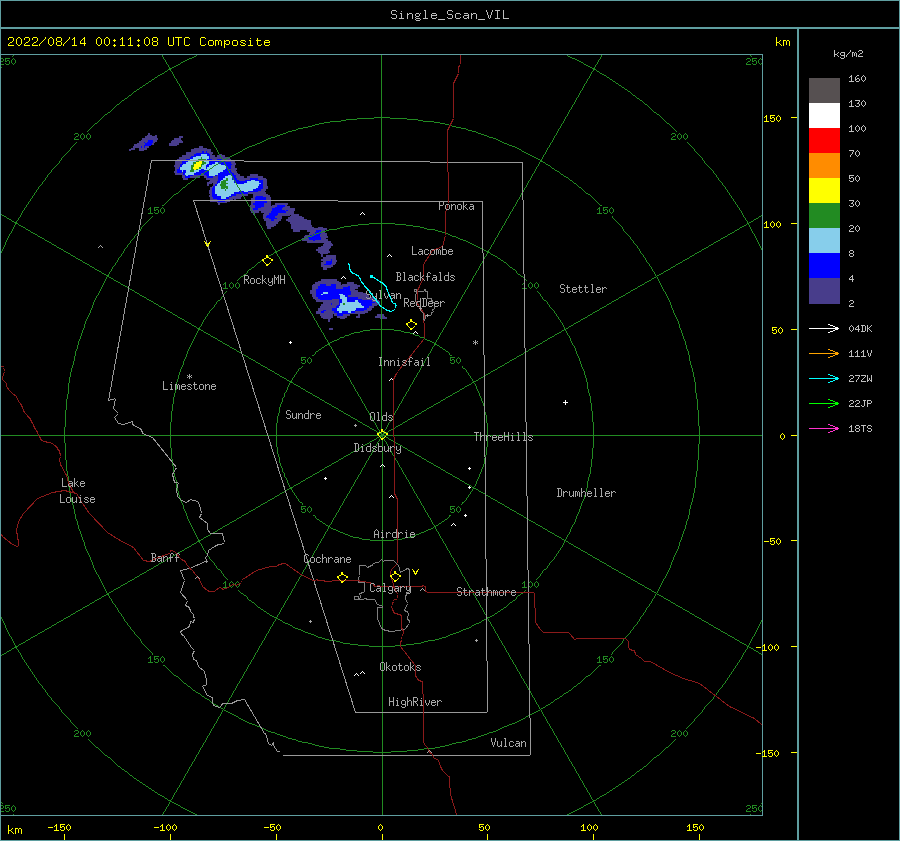Click the cyan storm track line near Sylvan
The height and width of the screenshot is (841, 900).
[x=372, y=288]
